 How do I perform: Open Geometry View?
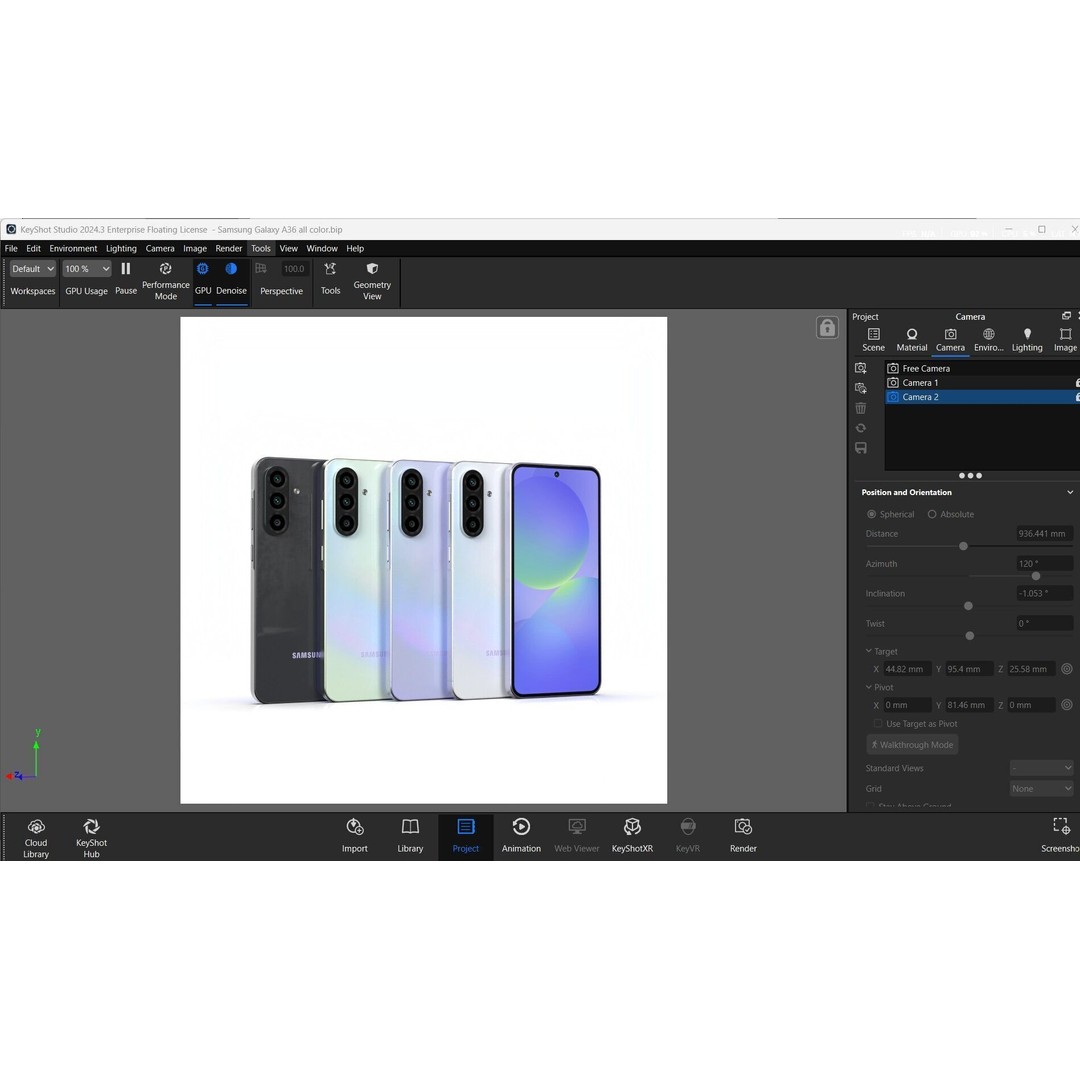pos(372,281)
